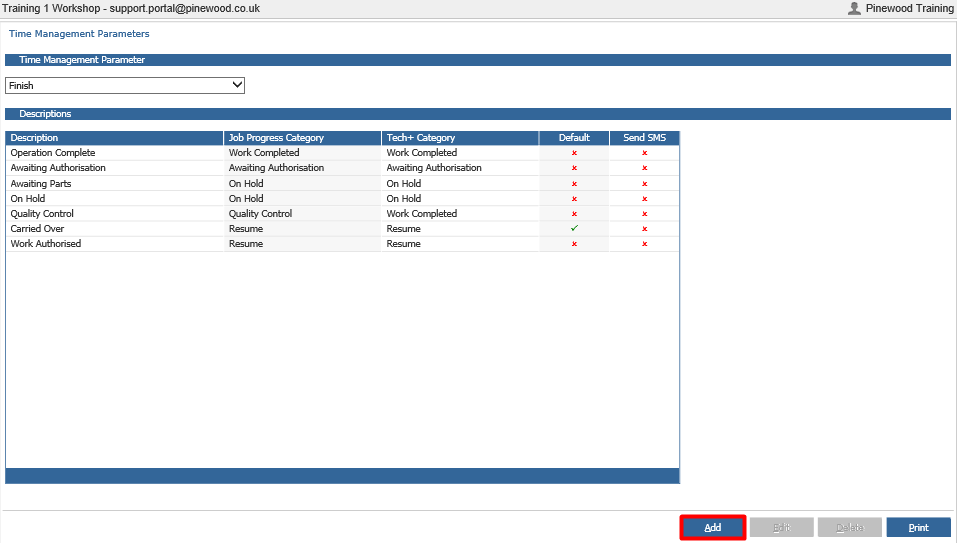The height and width of the screenshot is (543, 957).
Task: Click Send SMS cross for Carried Over
Action: tap(645, 229)
